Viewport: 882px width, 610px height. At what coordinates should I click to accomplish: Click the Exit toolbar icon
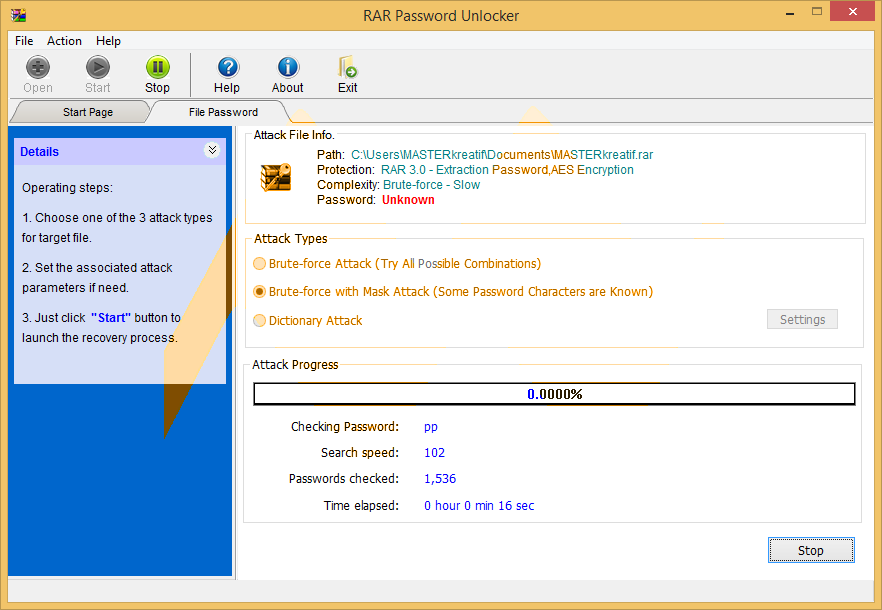[x=348, y=68]
